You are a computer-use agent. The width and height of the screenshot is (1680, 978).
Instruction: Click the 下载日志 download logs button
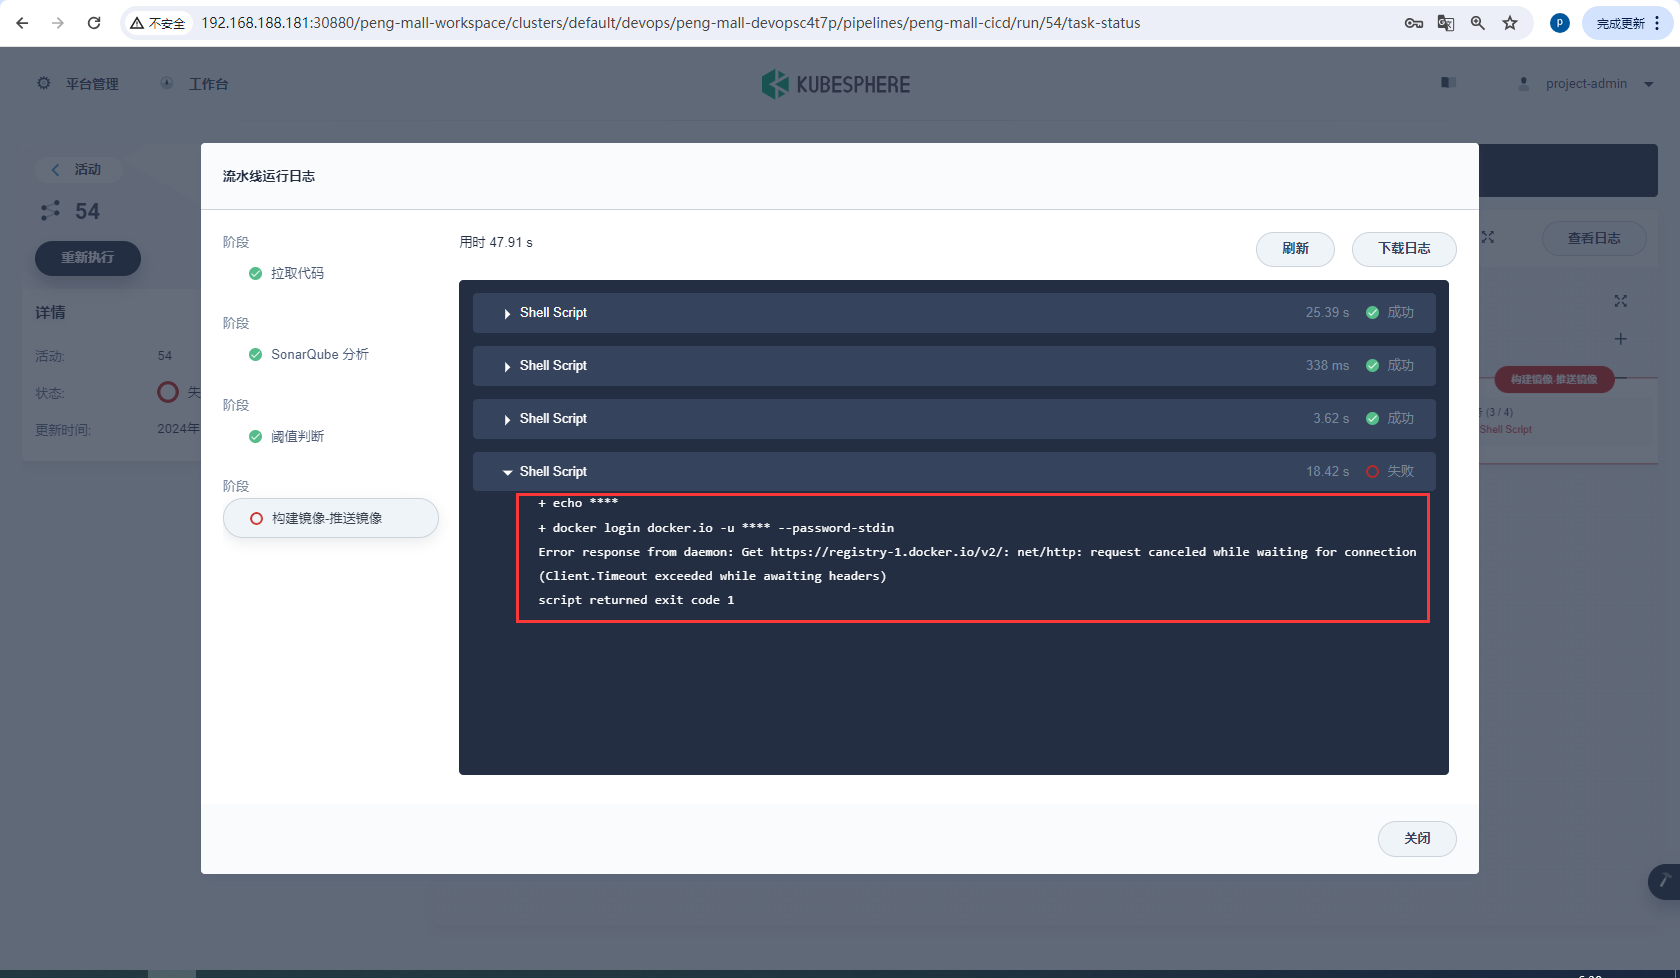(x=1404, y=249)
